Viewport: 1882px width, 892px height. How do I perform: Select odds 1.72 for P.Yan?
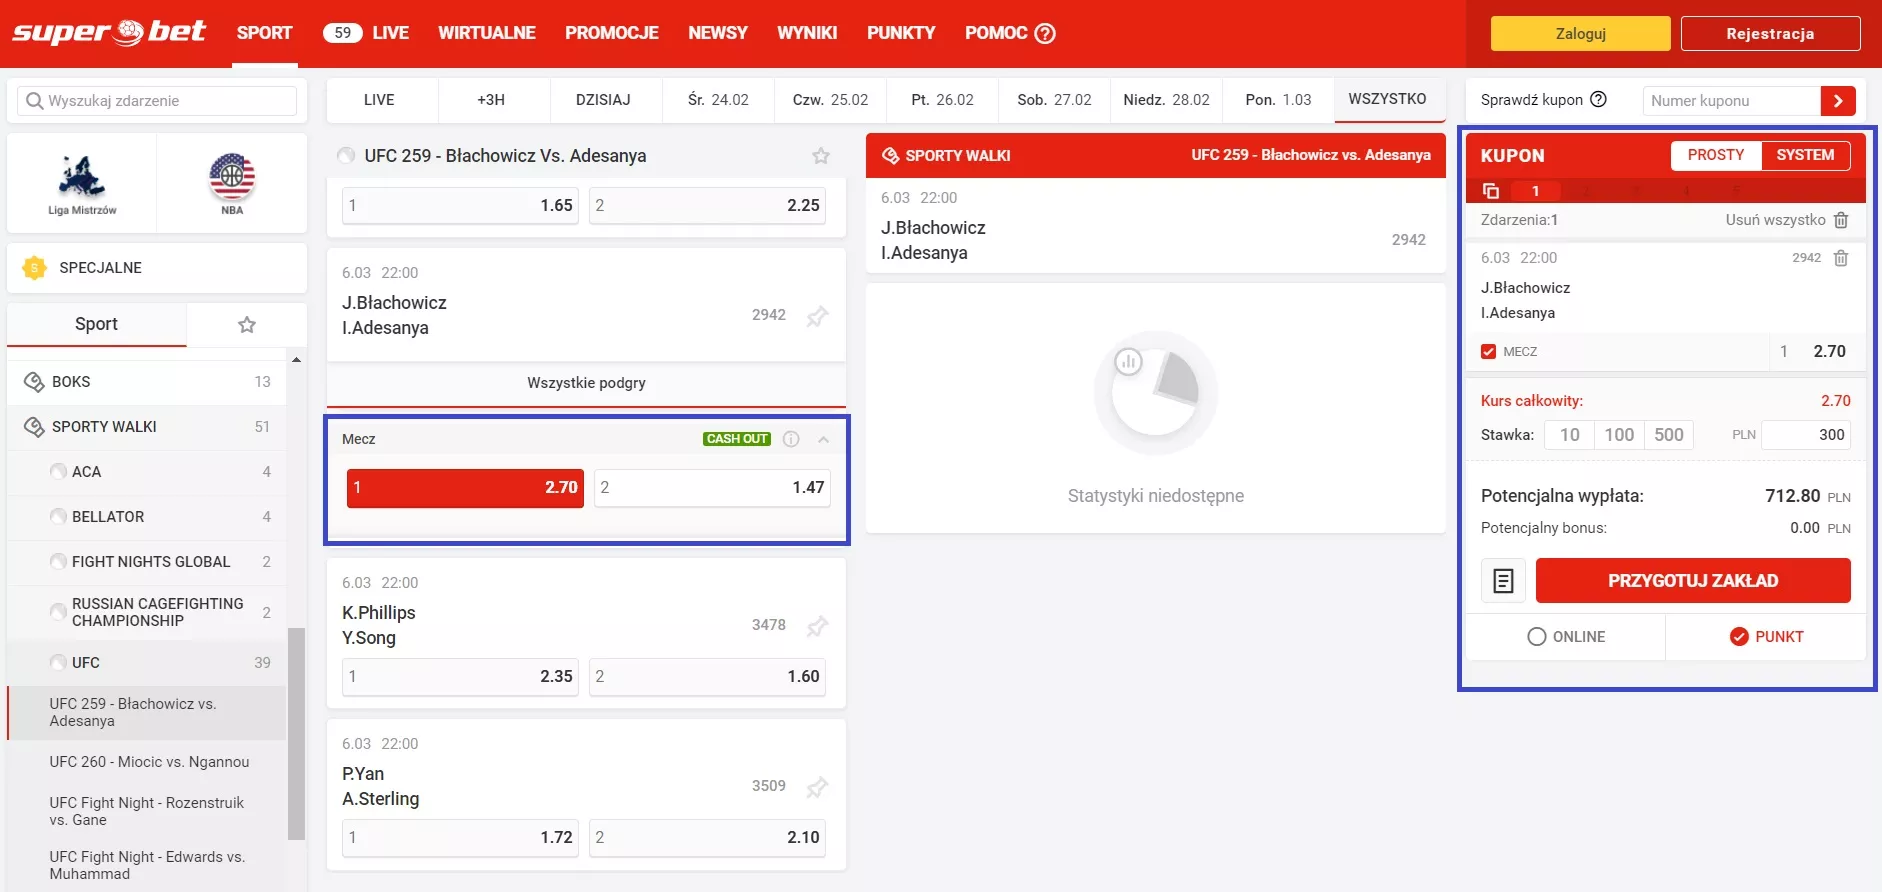(460, 838)
